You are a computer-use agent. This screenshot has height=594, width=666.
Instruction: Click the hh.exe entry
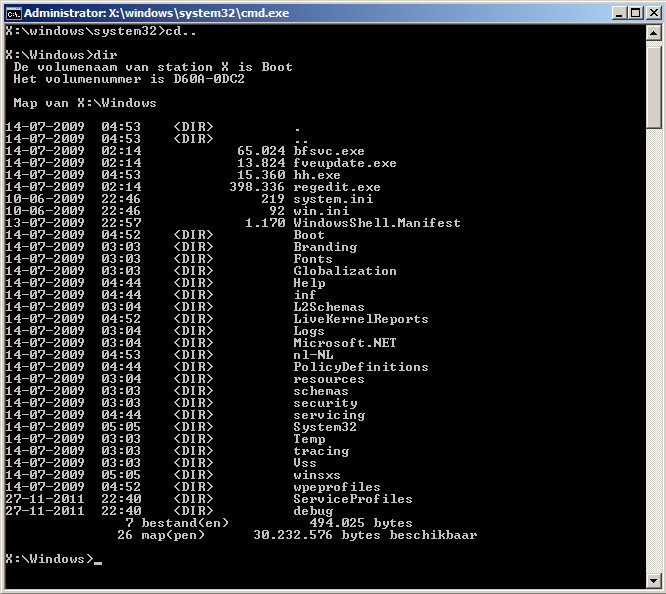pos(317,175)
